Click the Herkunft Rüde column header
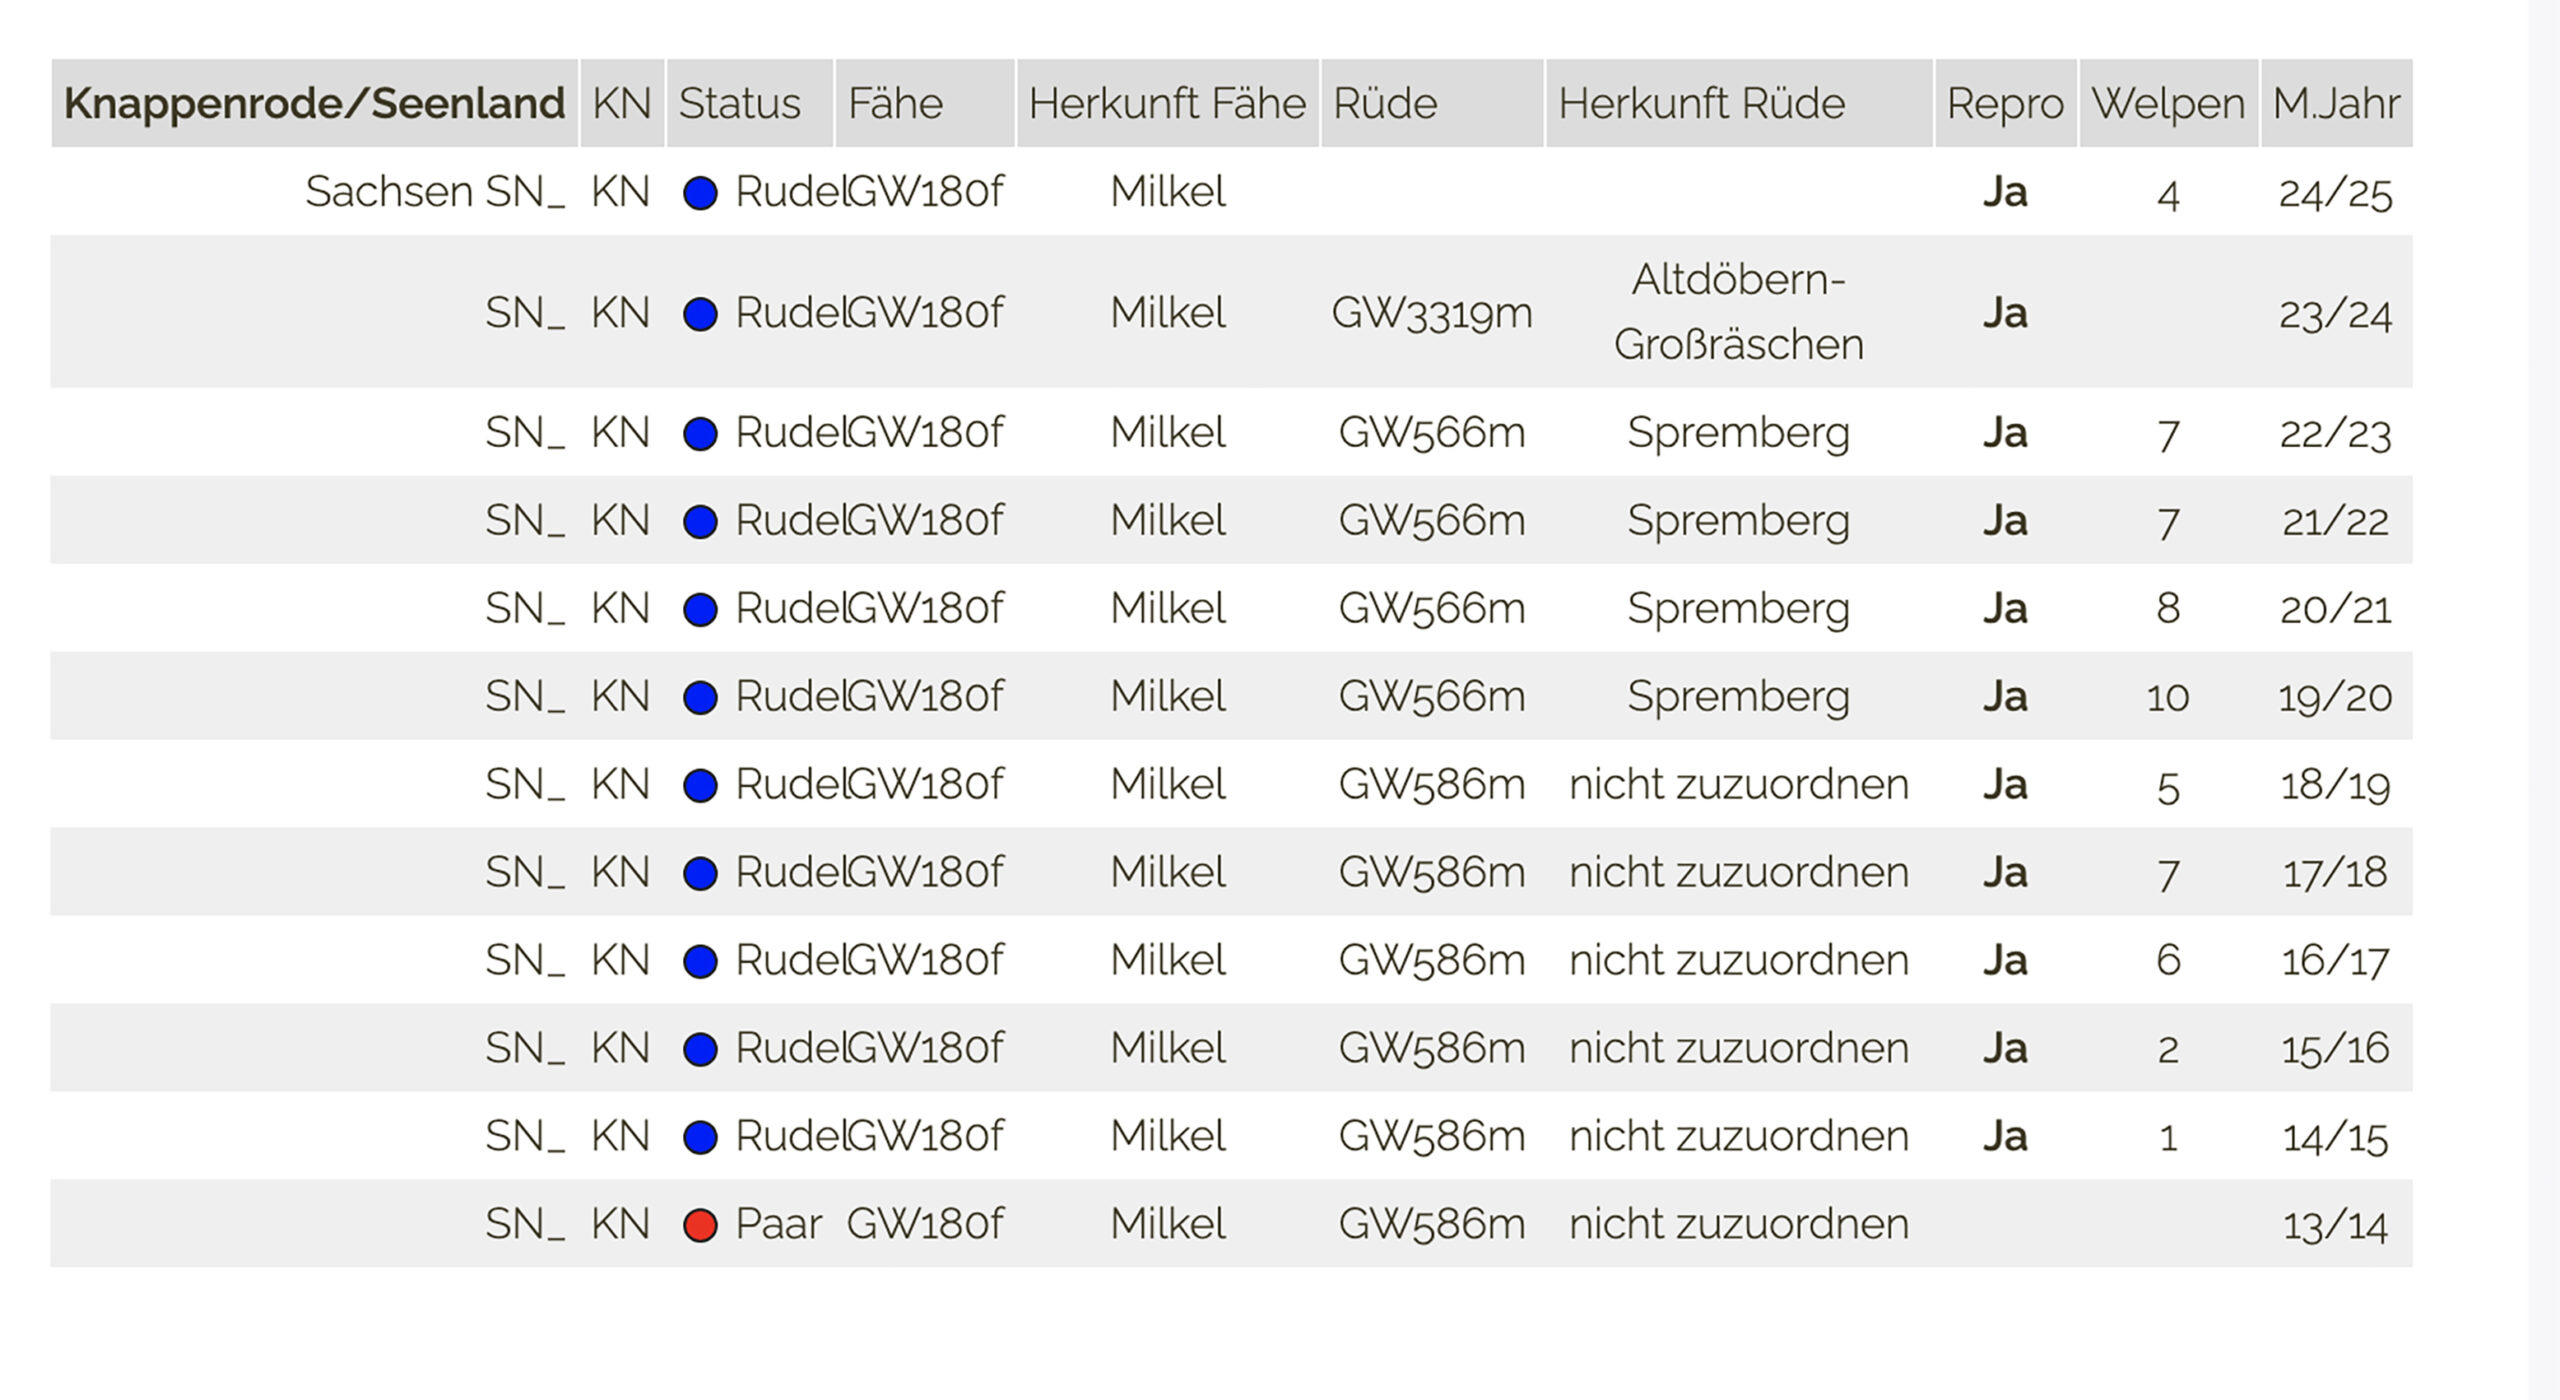2560x1400 pixels. (1701, 103)
